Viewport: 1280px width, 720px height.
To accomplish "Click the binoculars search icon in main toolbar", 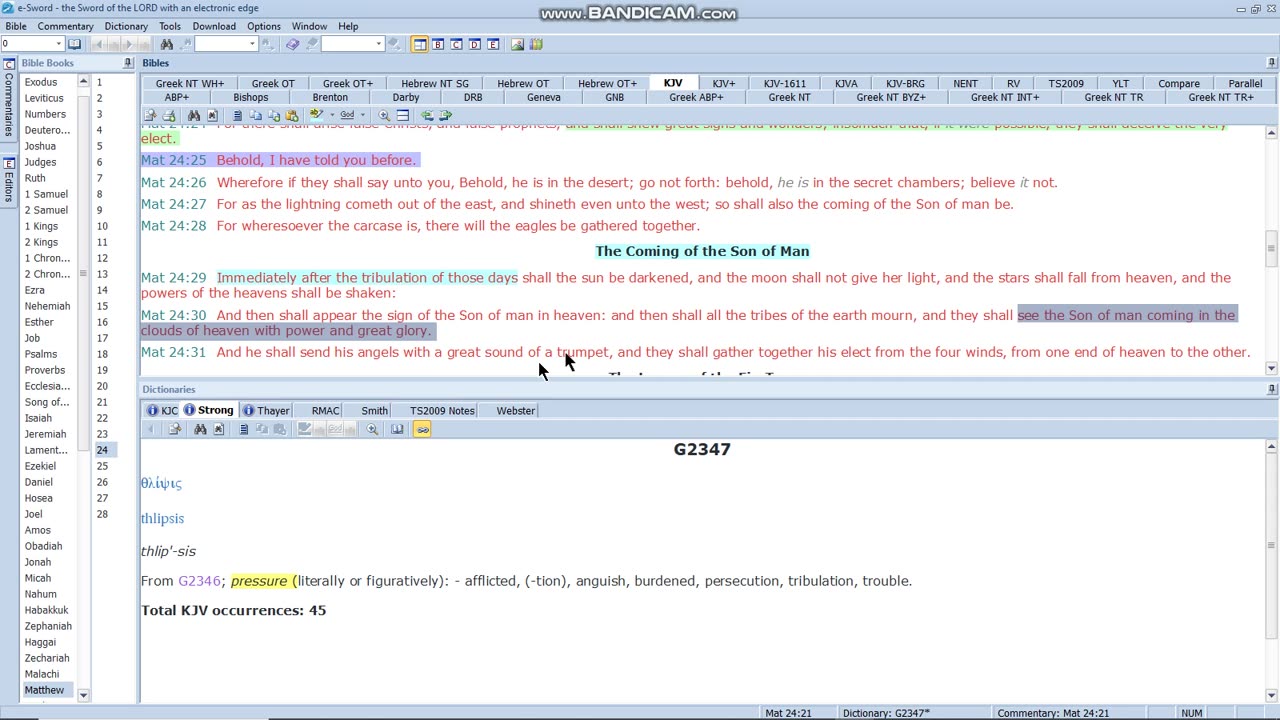I will pos(167,44).
